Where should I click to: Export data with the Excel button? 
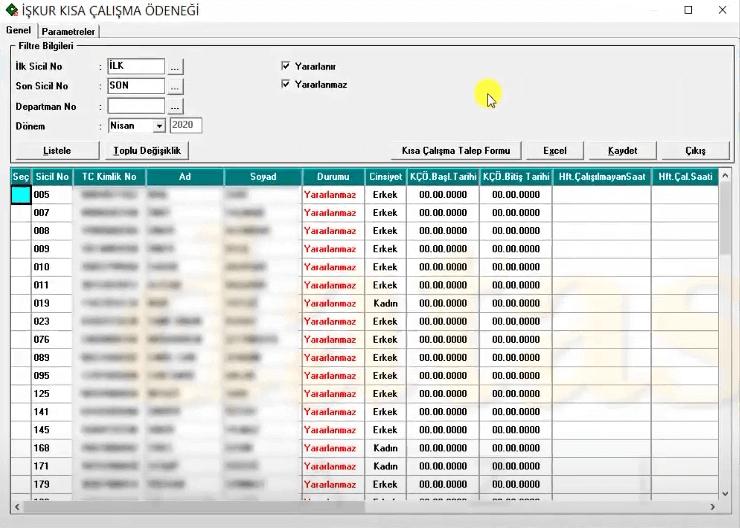[554, 150]
